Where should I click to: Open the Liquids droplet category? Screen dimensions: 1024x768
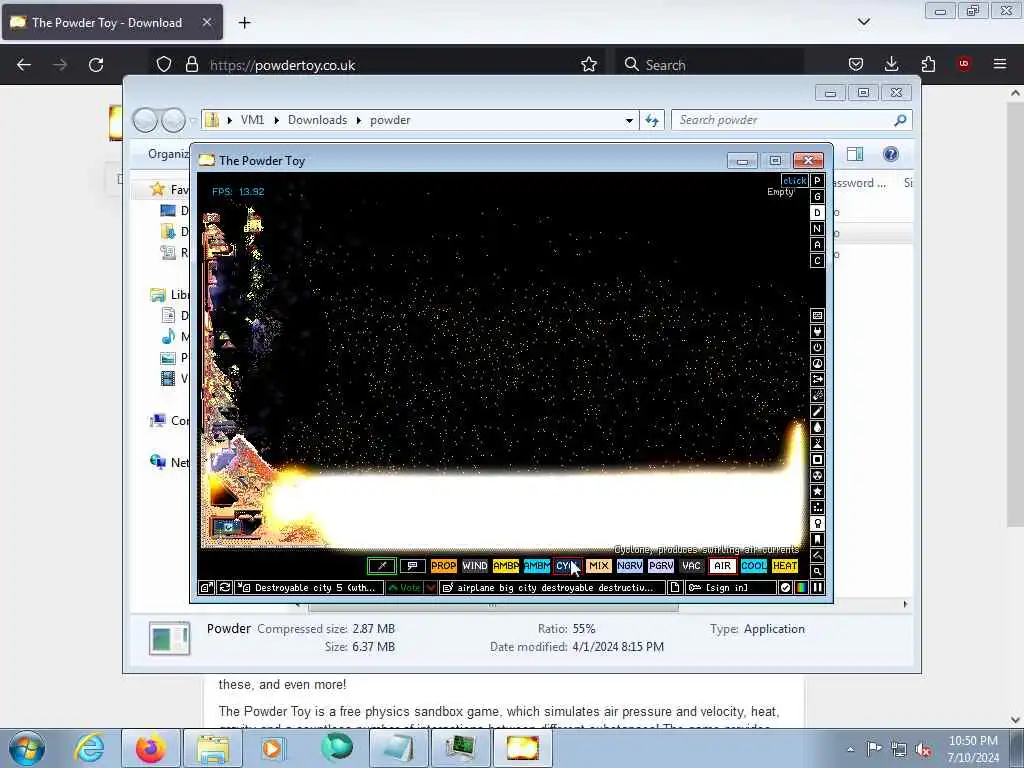[817, 428]
